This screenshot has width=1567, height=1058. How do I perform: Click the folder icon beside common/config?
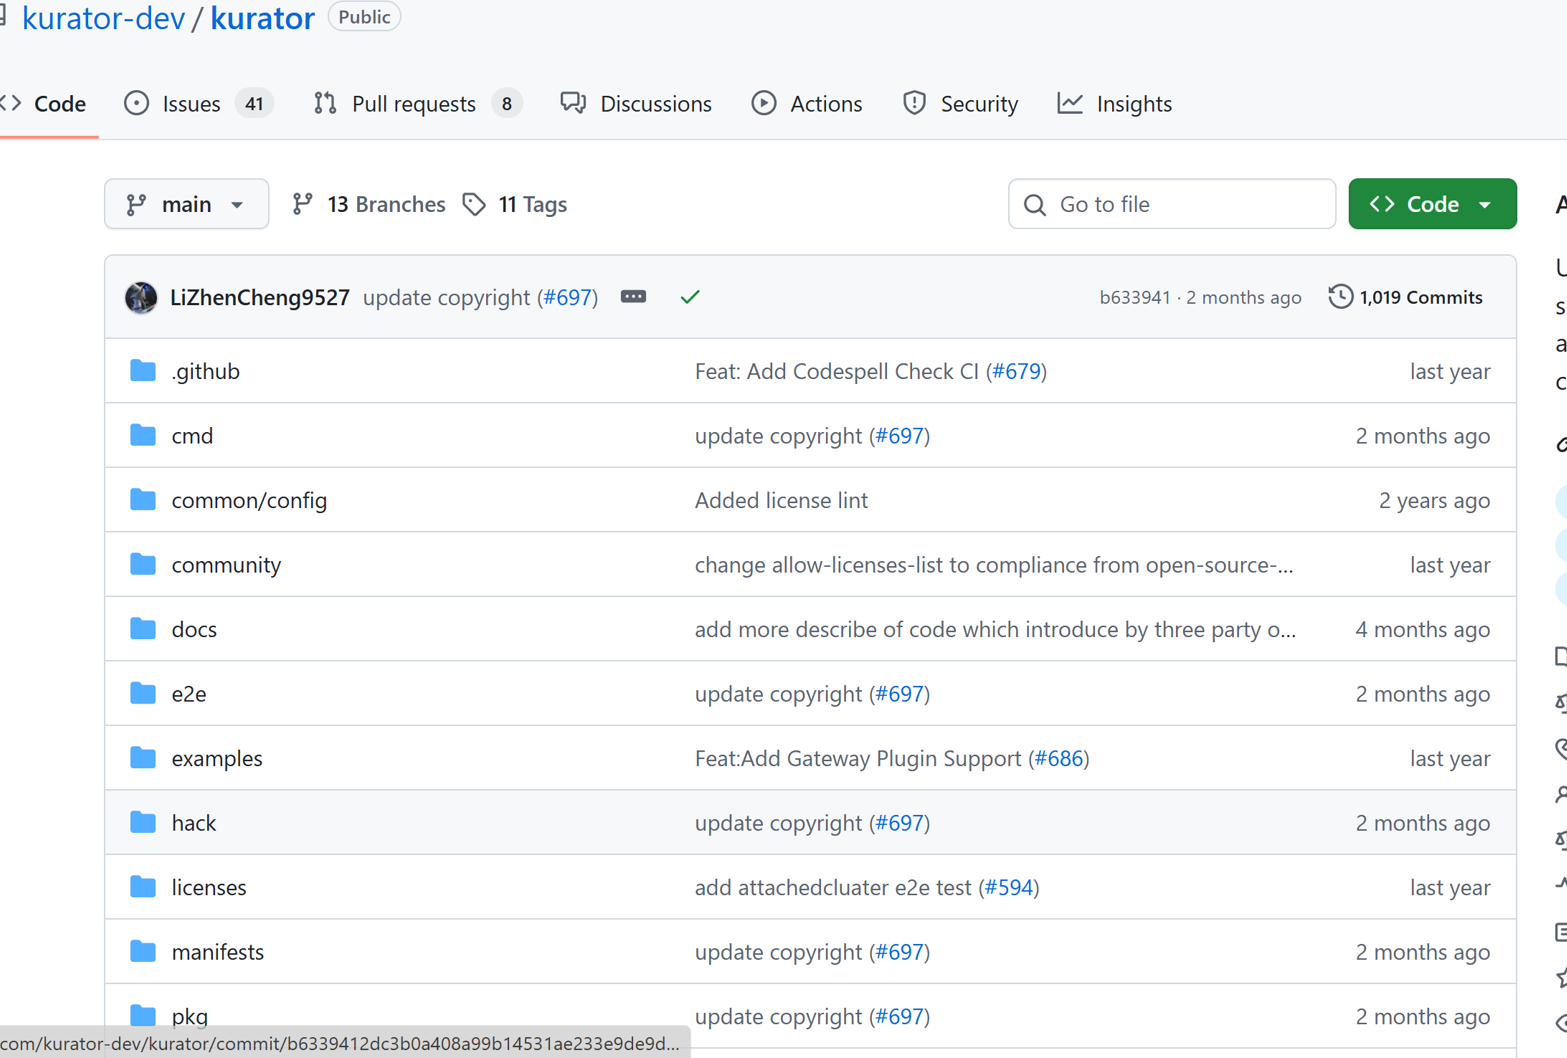click(143, 500)
